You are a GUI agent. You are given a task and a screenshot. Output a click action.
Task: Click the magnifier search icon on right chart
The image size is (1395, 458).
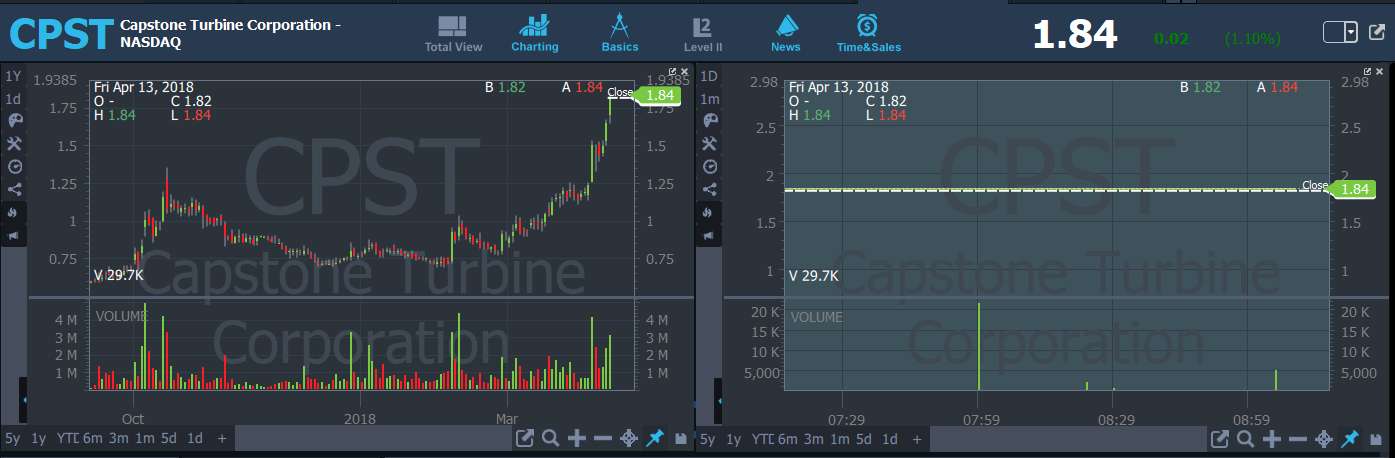click(x=1246, y=438)
